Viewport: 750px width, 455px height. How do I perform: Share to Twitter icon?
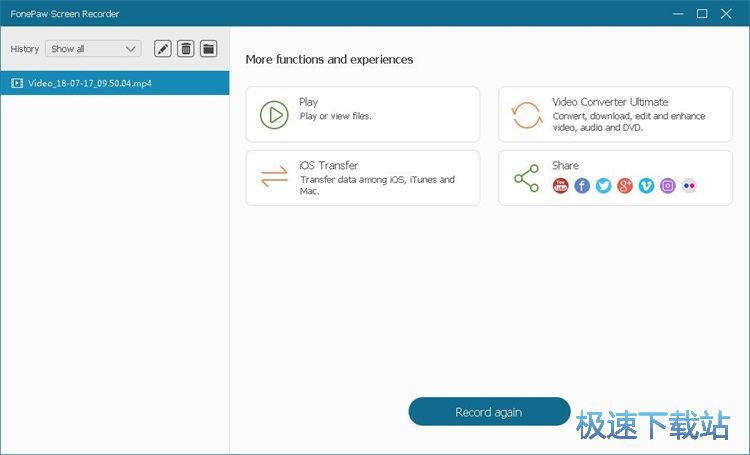[604, 186]
